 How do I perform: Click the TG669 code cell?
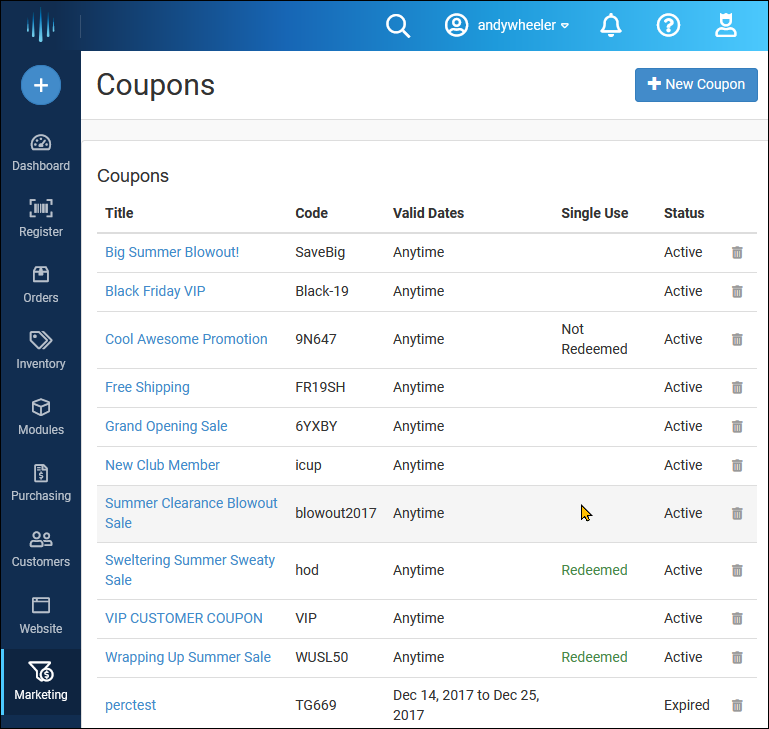(x=315, y=705)
